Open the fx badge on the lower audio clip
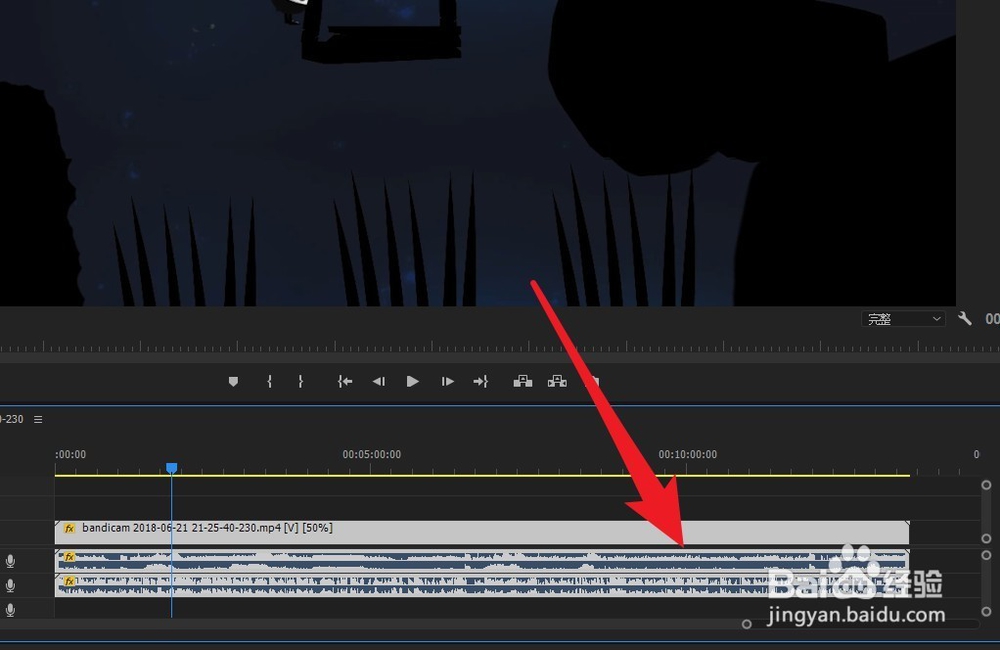 70,581
